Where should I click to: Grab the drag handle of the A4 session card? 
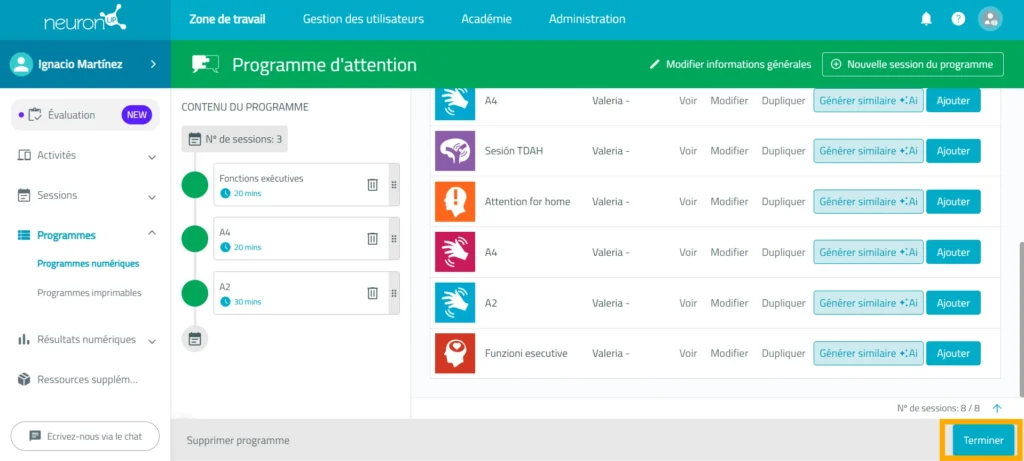[x=394, y=239]
